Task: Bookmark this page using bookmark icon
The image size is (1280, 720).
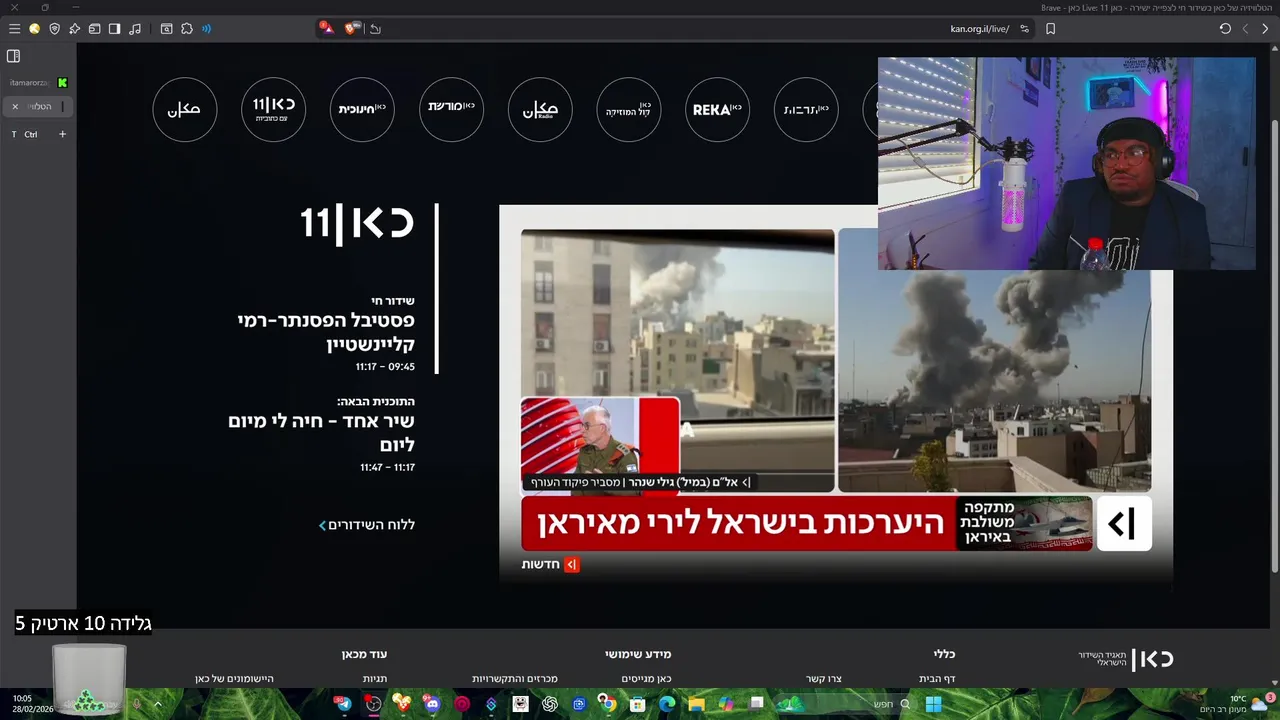Action: pyautogui.click(x=1050, y=29)
